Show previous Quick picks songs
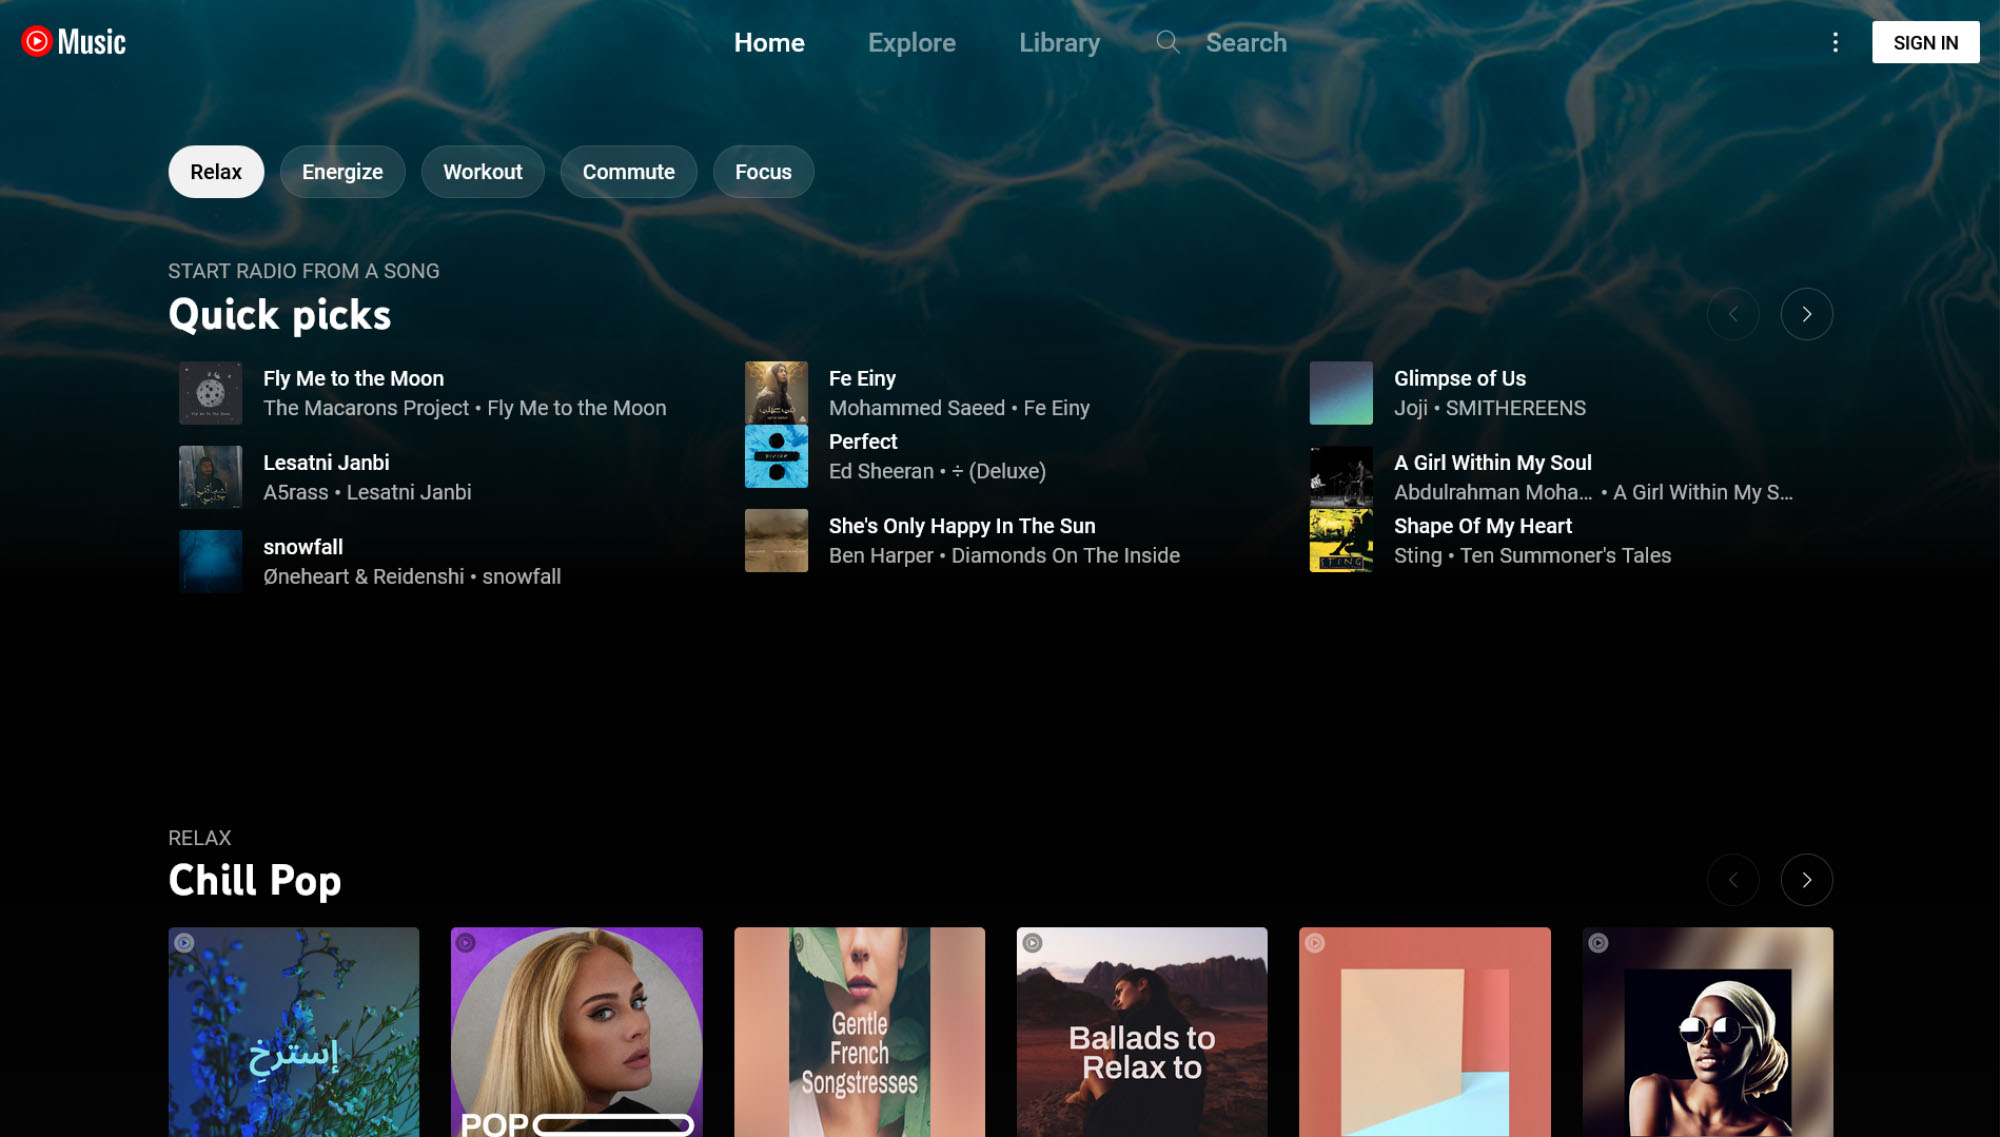Image resolution: width=2000 pixels, height=1137 pixels. pyautogui.click(x=1733, y=314)
